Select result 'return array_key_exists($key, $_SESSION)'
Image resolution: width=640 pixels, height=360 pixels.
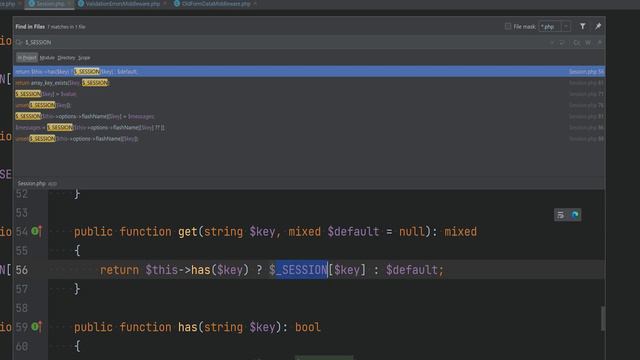pos(309,83)
